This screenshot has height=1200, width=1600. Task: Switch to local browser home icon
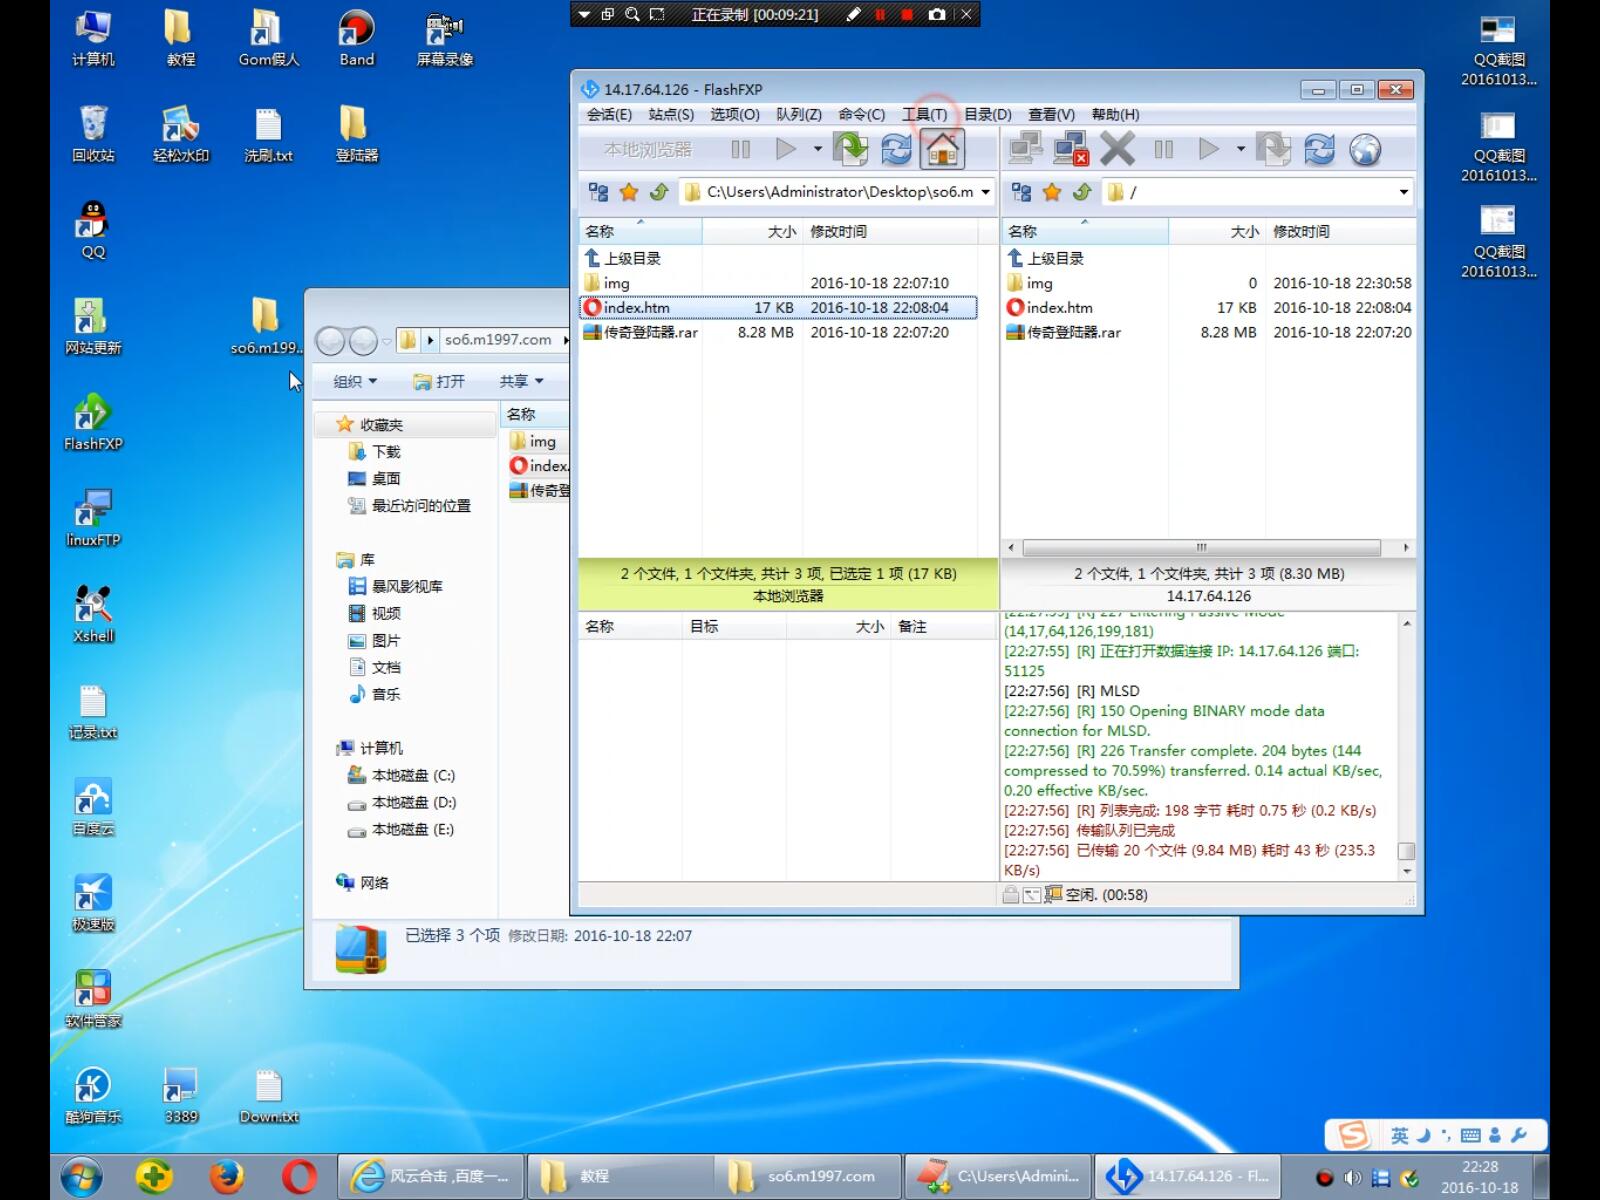[x=942, y=149]
